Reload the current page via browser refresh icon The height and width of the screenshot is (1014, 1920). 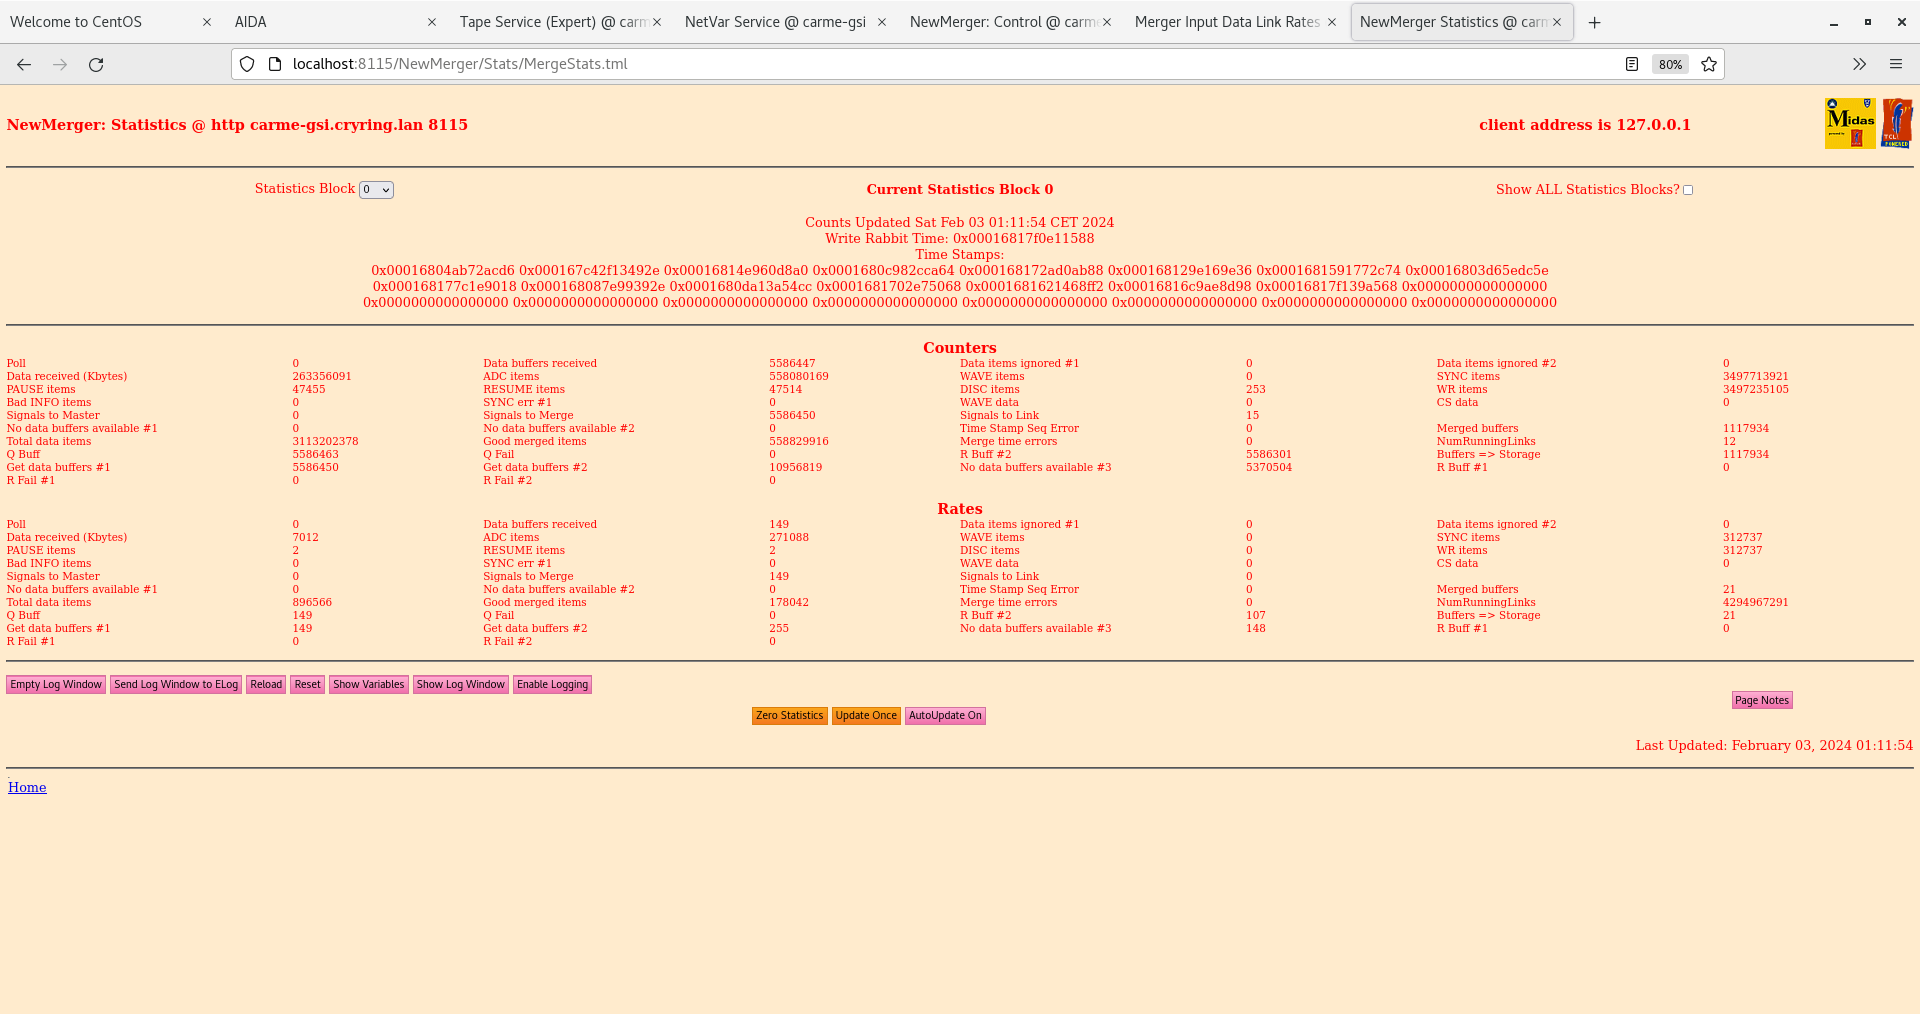coord(96,64)
